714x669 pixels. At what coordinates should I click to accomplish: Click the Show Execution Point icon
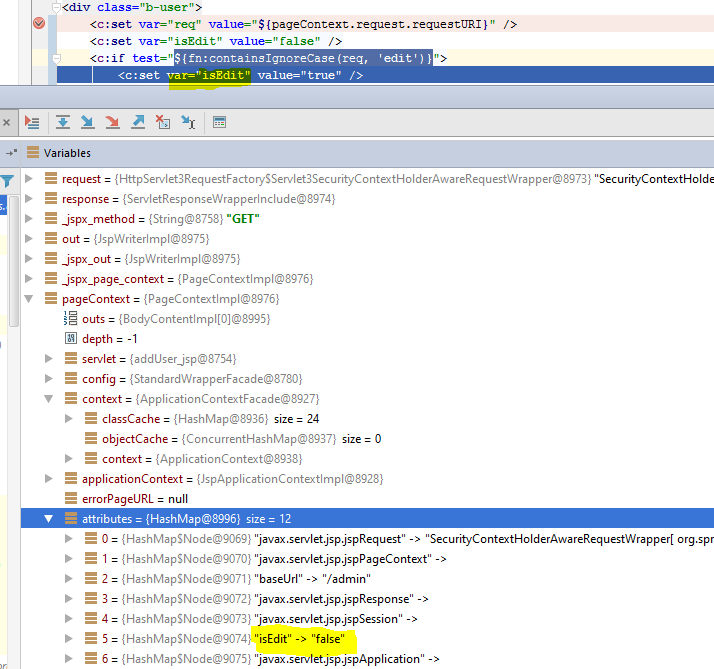point(32,122)
